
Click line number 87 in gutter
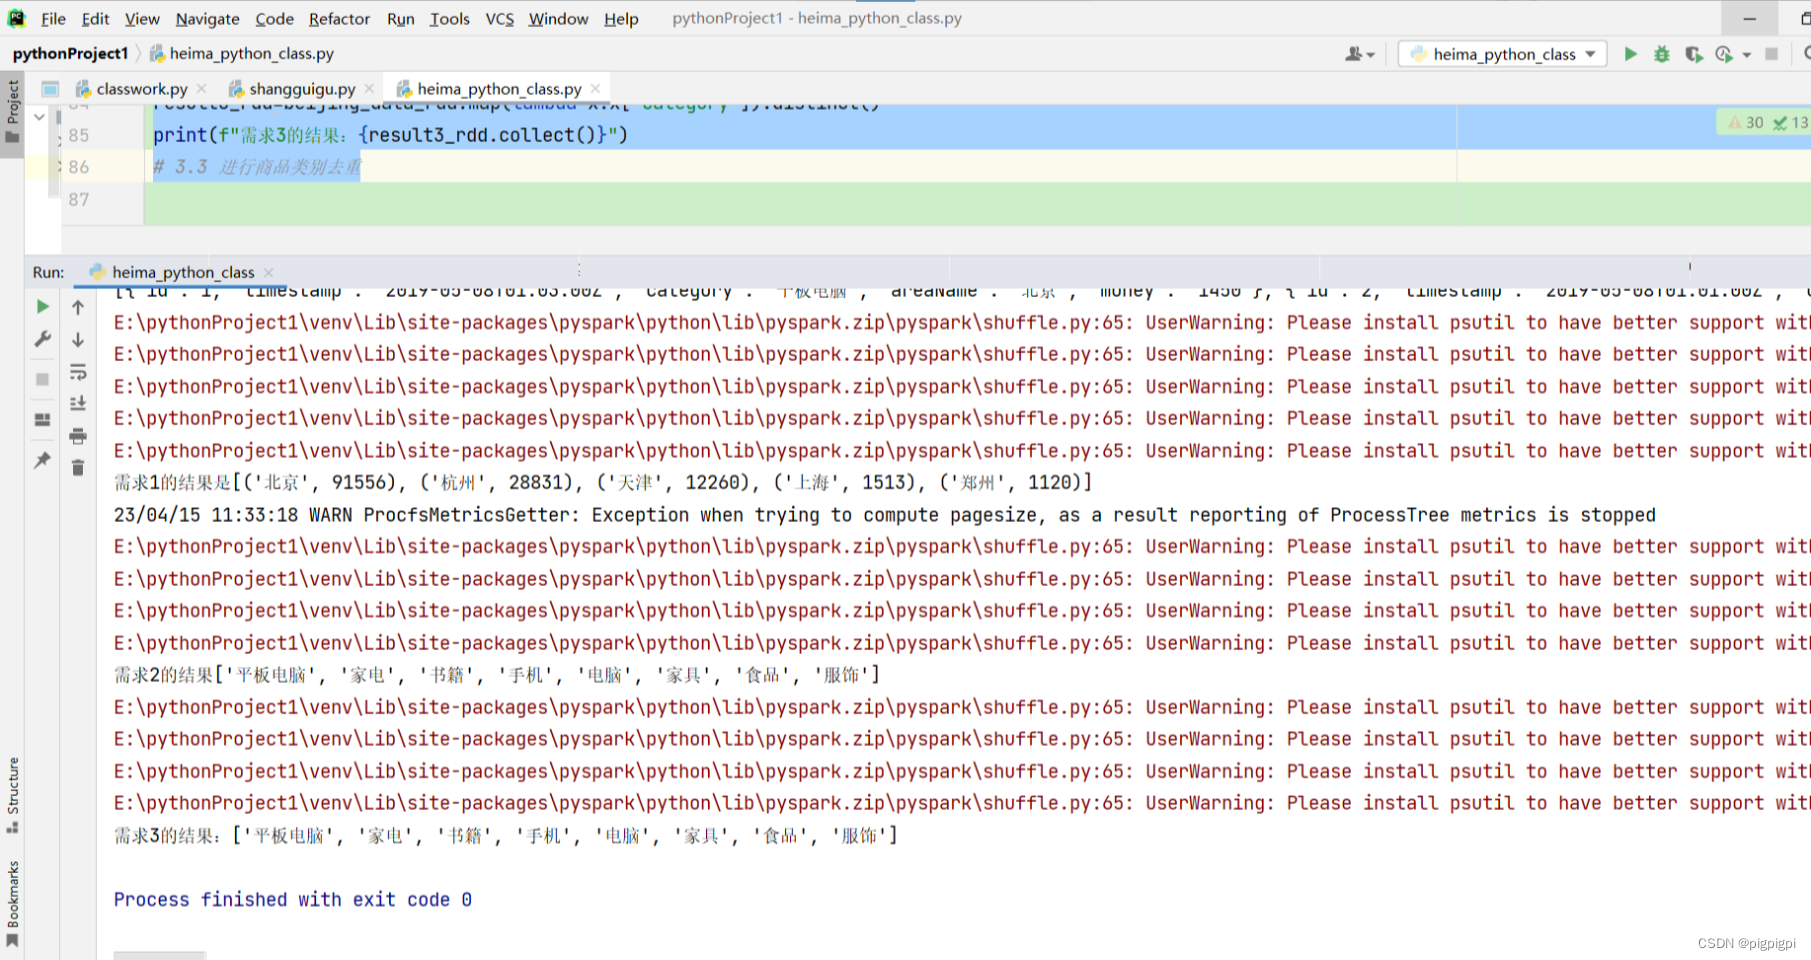pyautogui.click(x=79, y=199)
